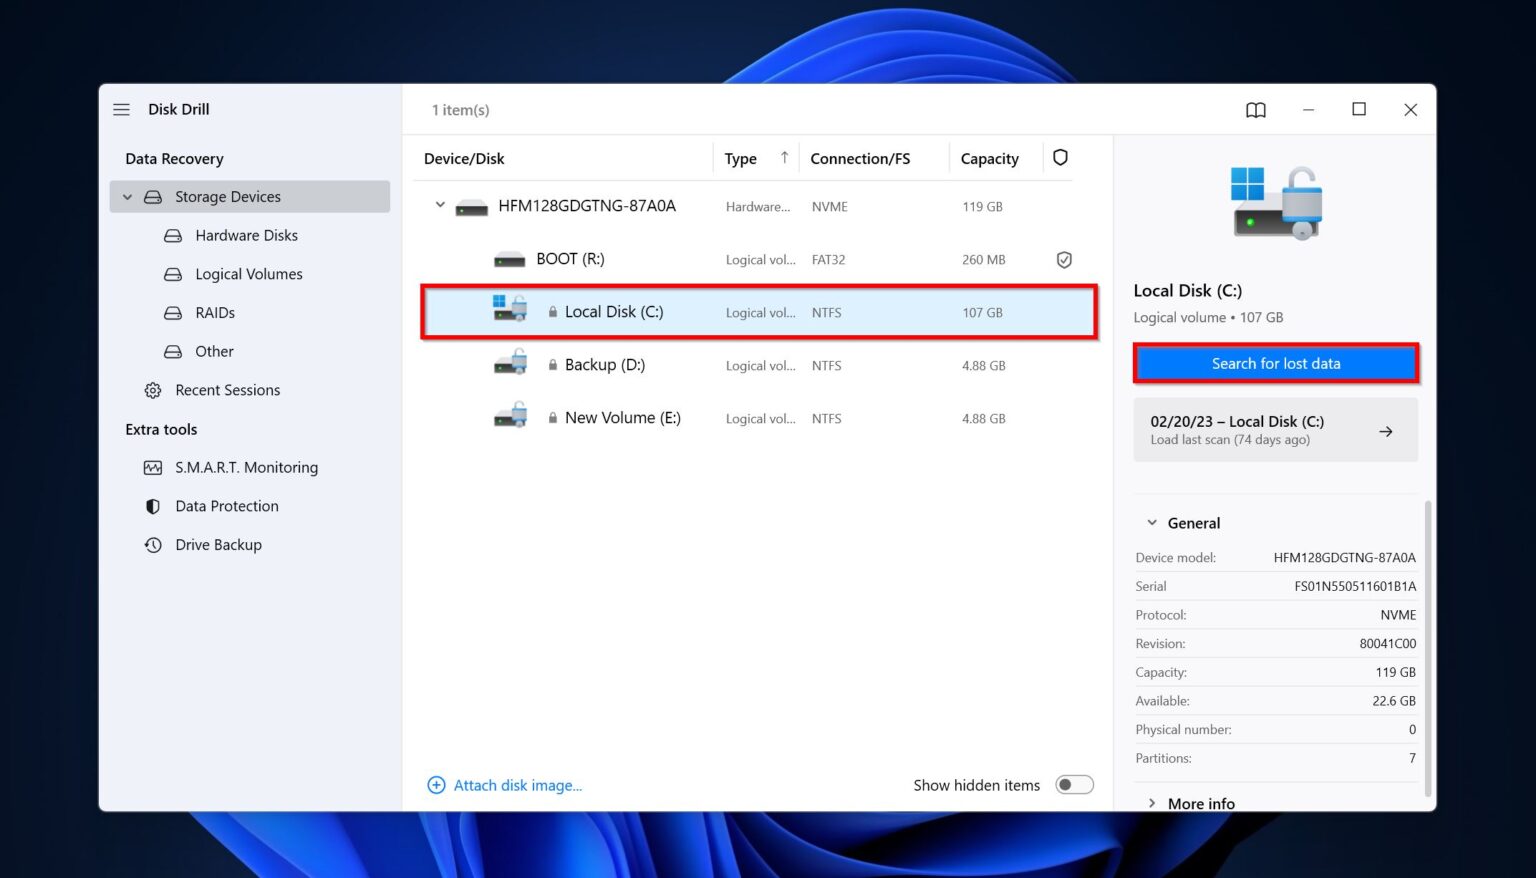Click Search for lost data

[x=1276, y=363]
